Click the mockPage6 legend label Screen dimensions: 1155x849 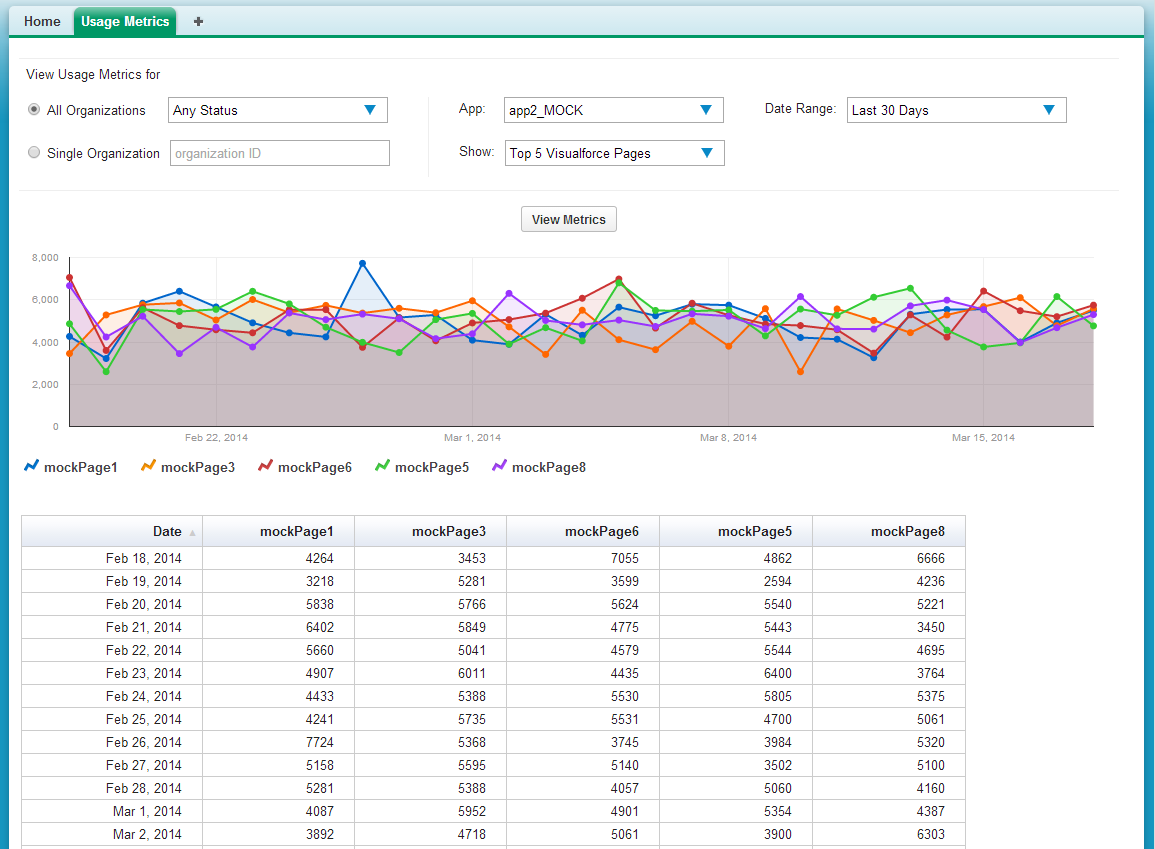click(x=315, y=468)
